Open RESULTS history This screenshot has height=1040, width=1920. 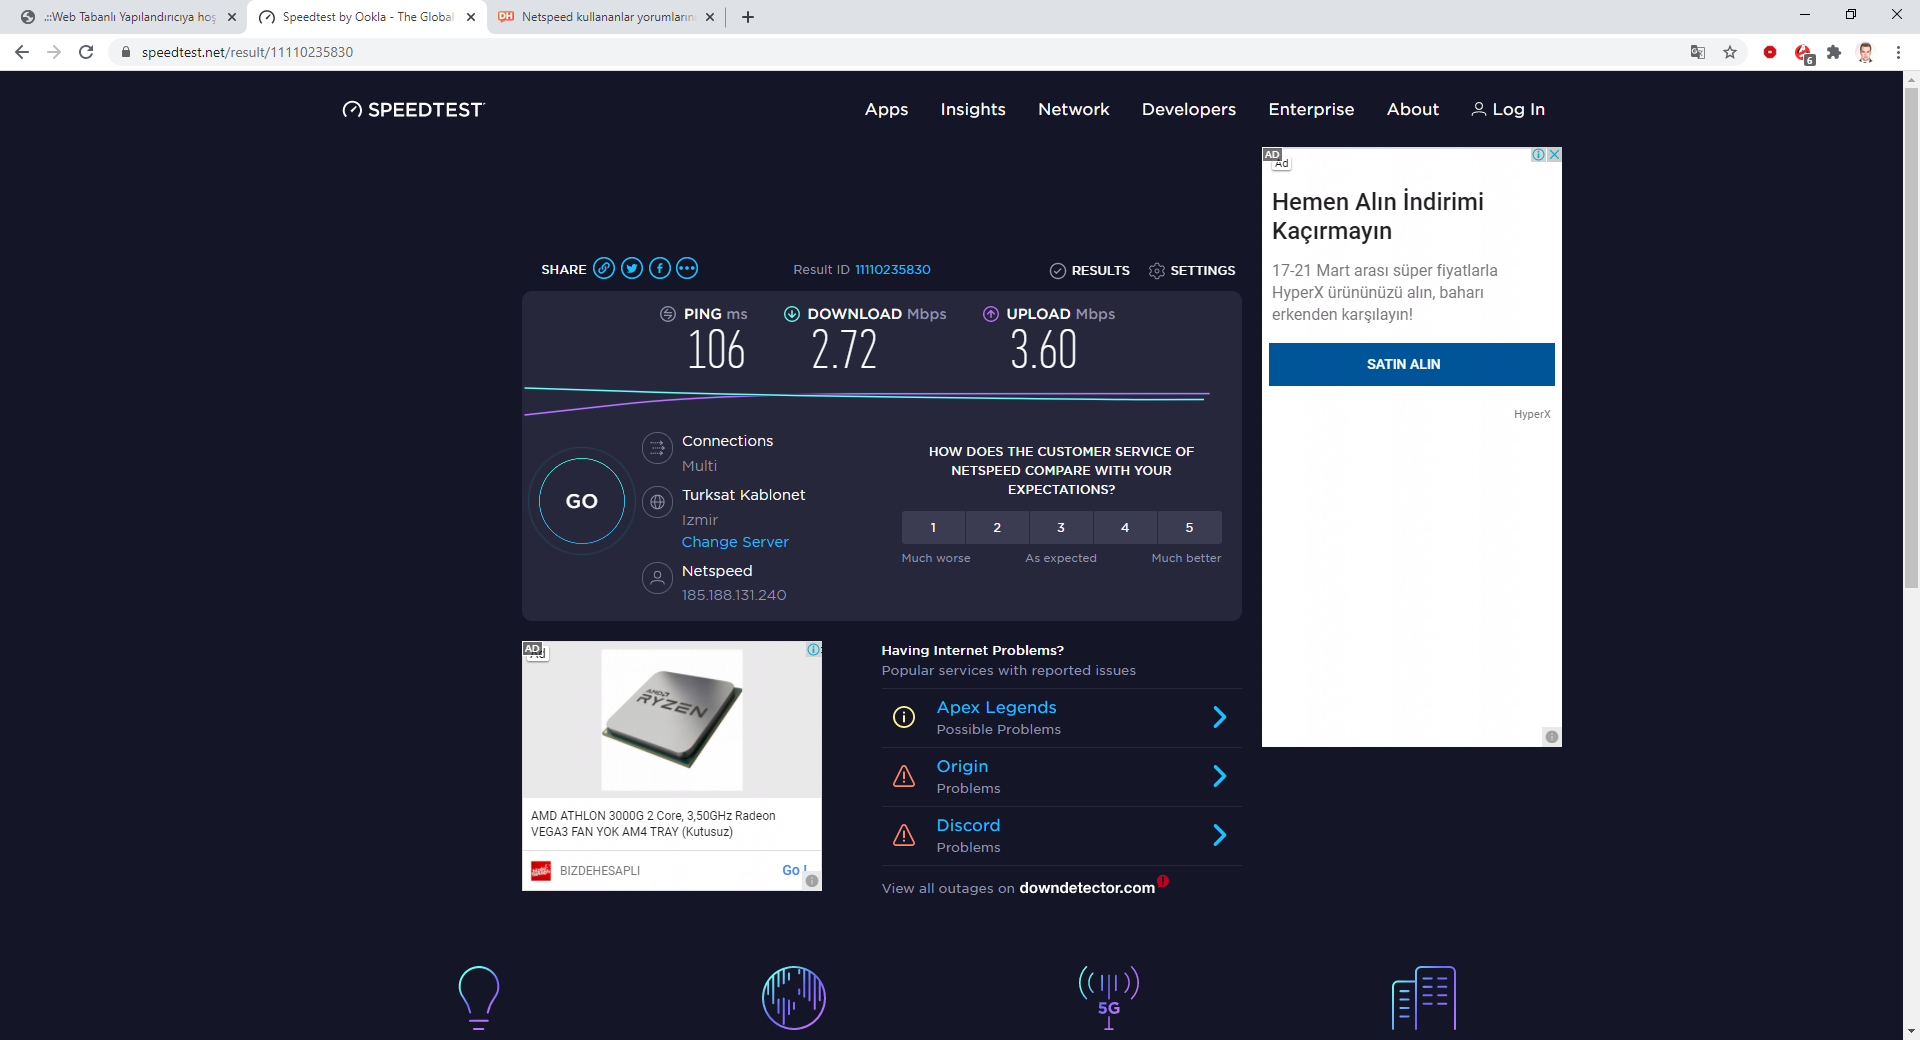pyautogui.click(x=1090, y=270)
